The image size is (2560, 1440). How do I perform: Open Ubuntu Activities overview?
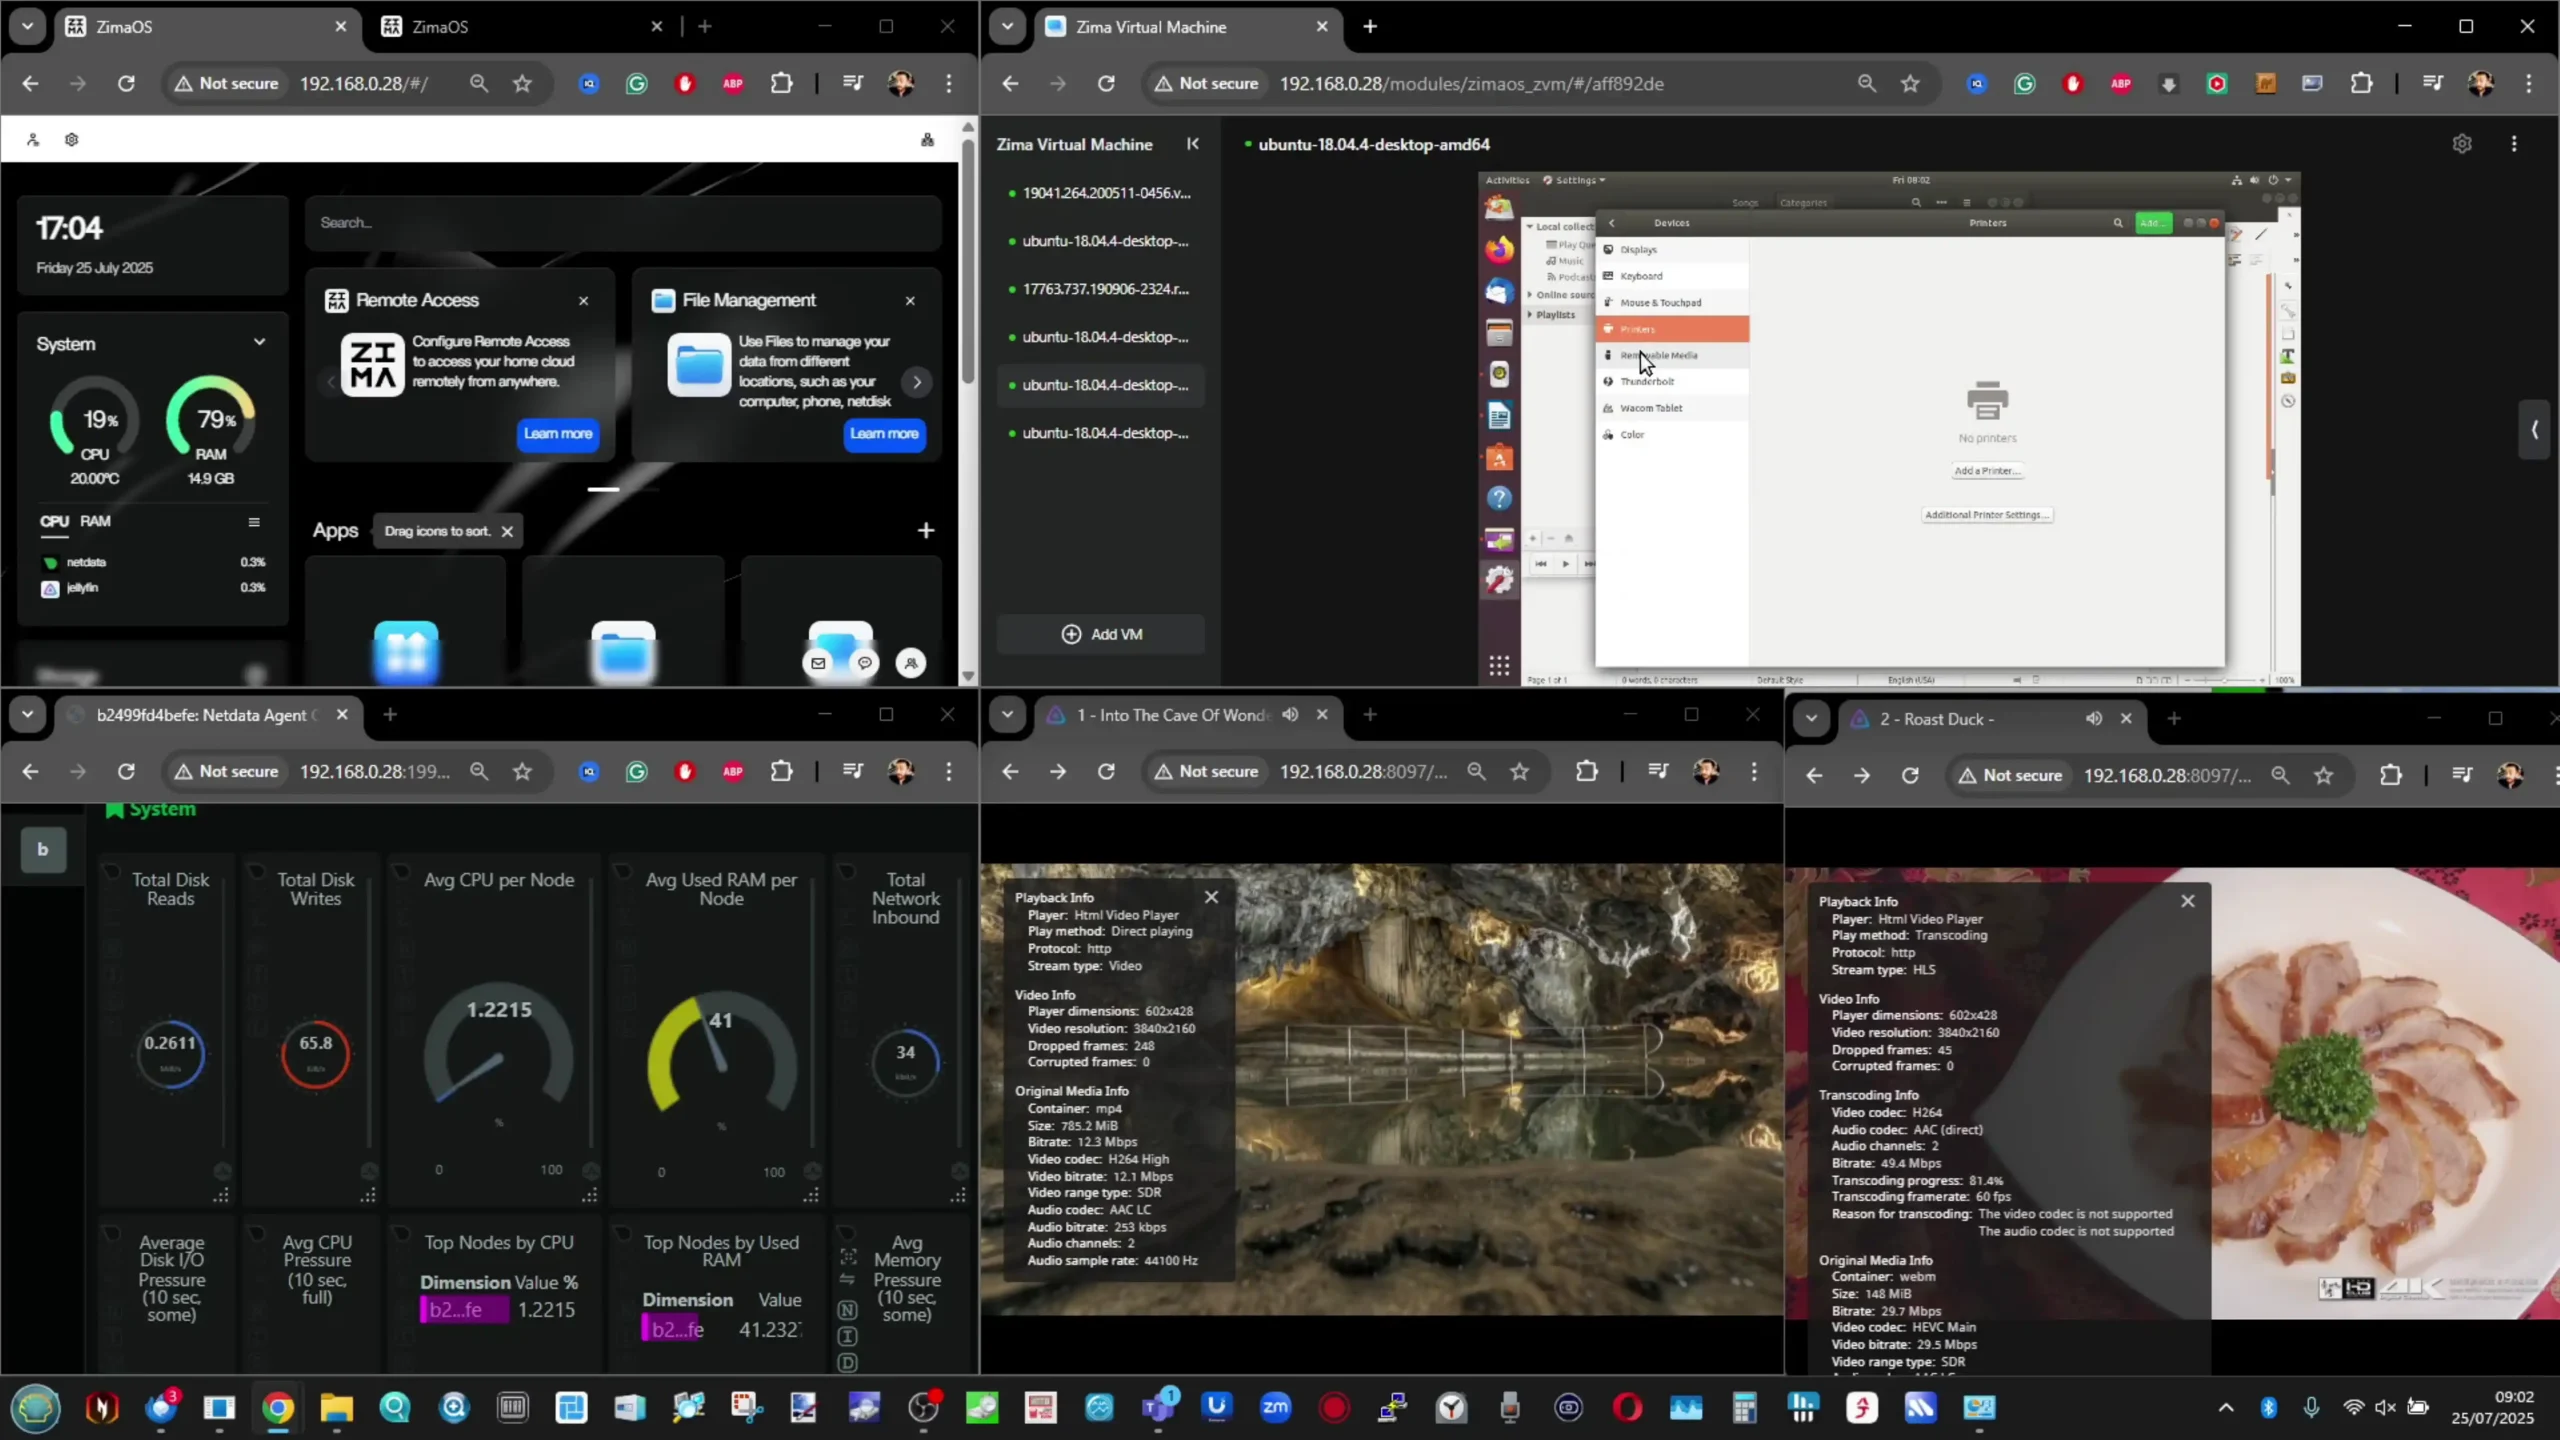(x=1507, y=180)
